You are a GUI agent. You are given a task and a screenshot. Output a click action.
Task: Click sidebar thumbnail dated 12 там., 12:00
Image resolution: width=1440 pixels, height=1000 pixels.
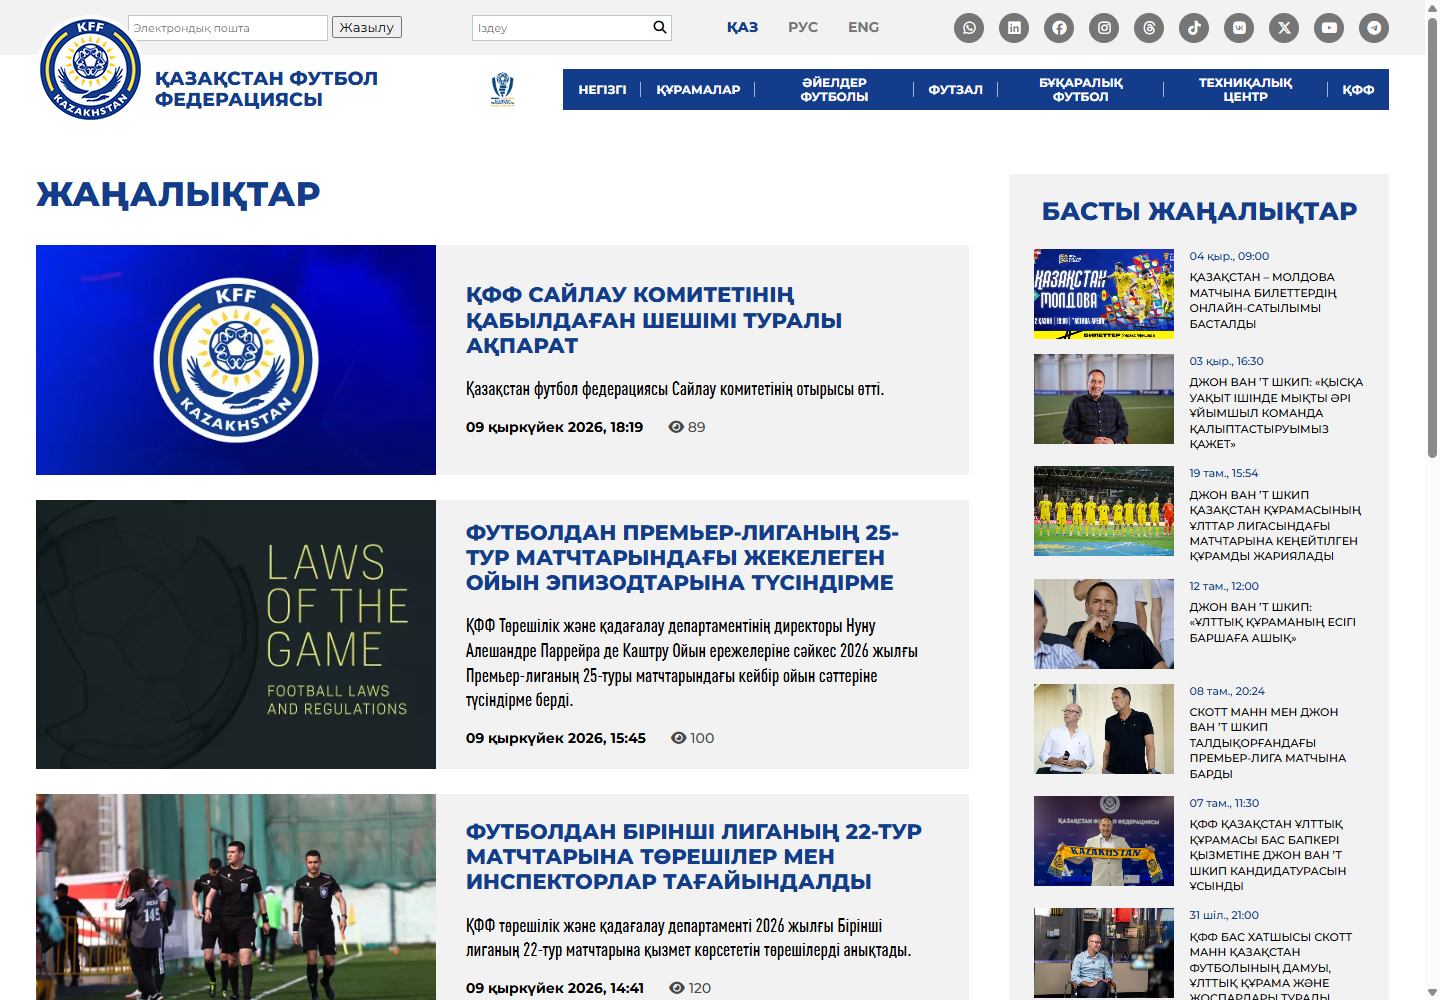click(1104, 624)
